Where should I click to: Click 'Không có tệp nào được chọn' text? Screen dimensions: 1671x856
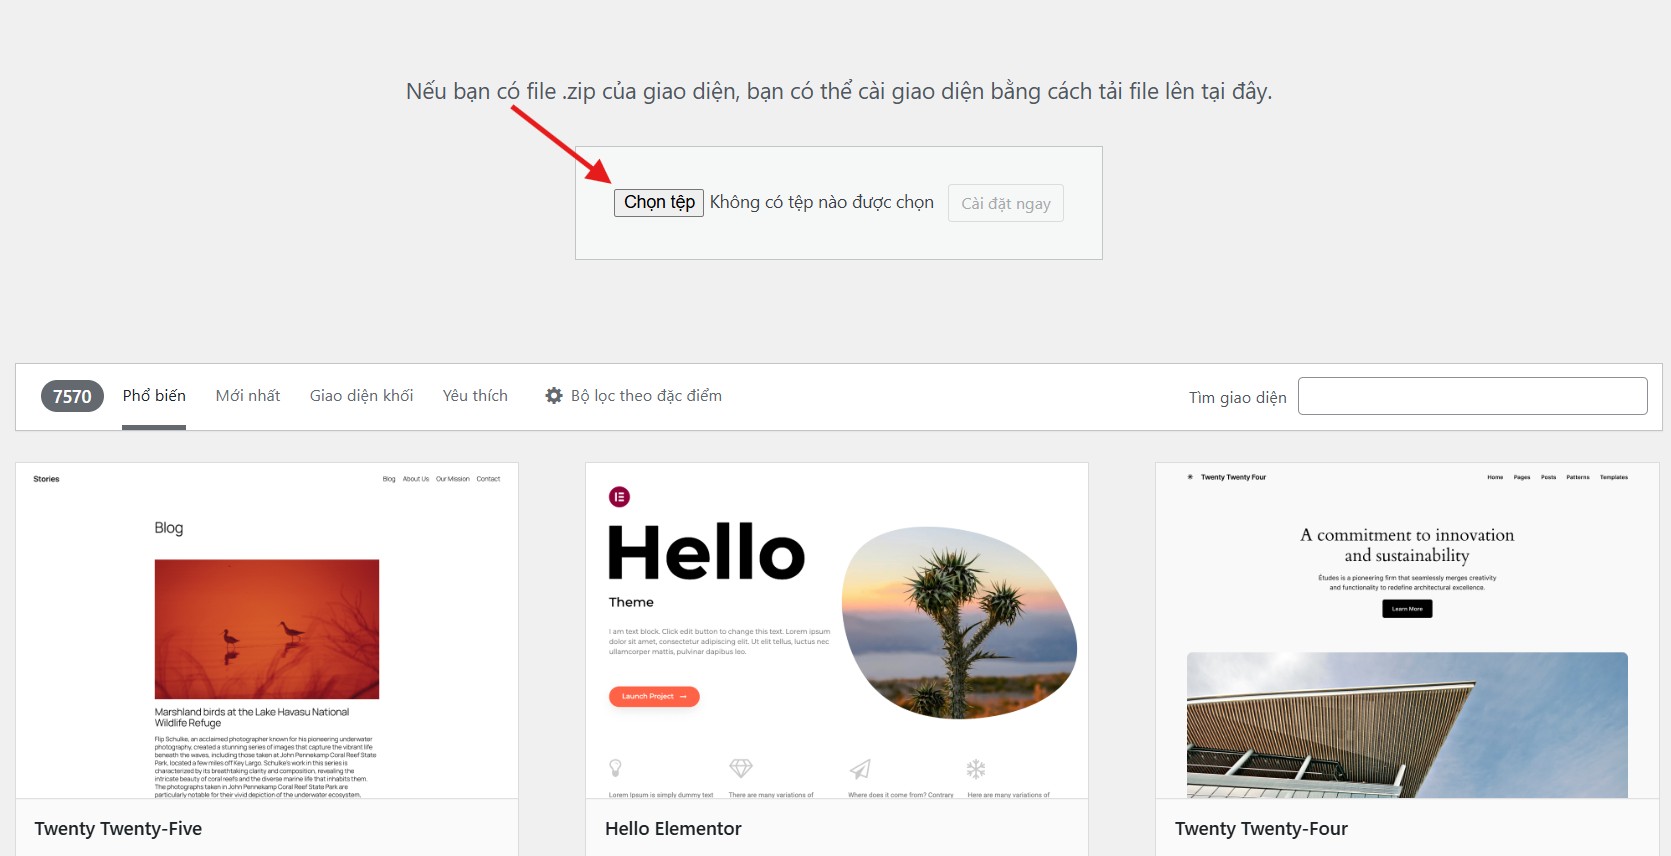click(822, 202)
